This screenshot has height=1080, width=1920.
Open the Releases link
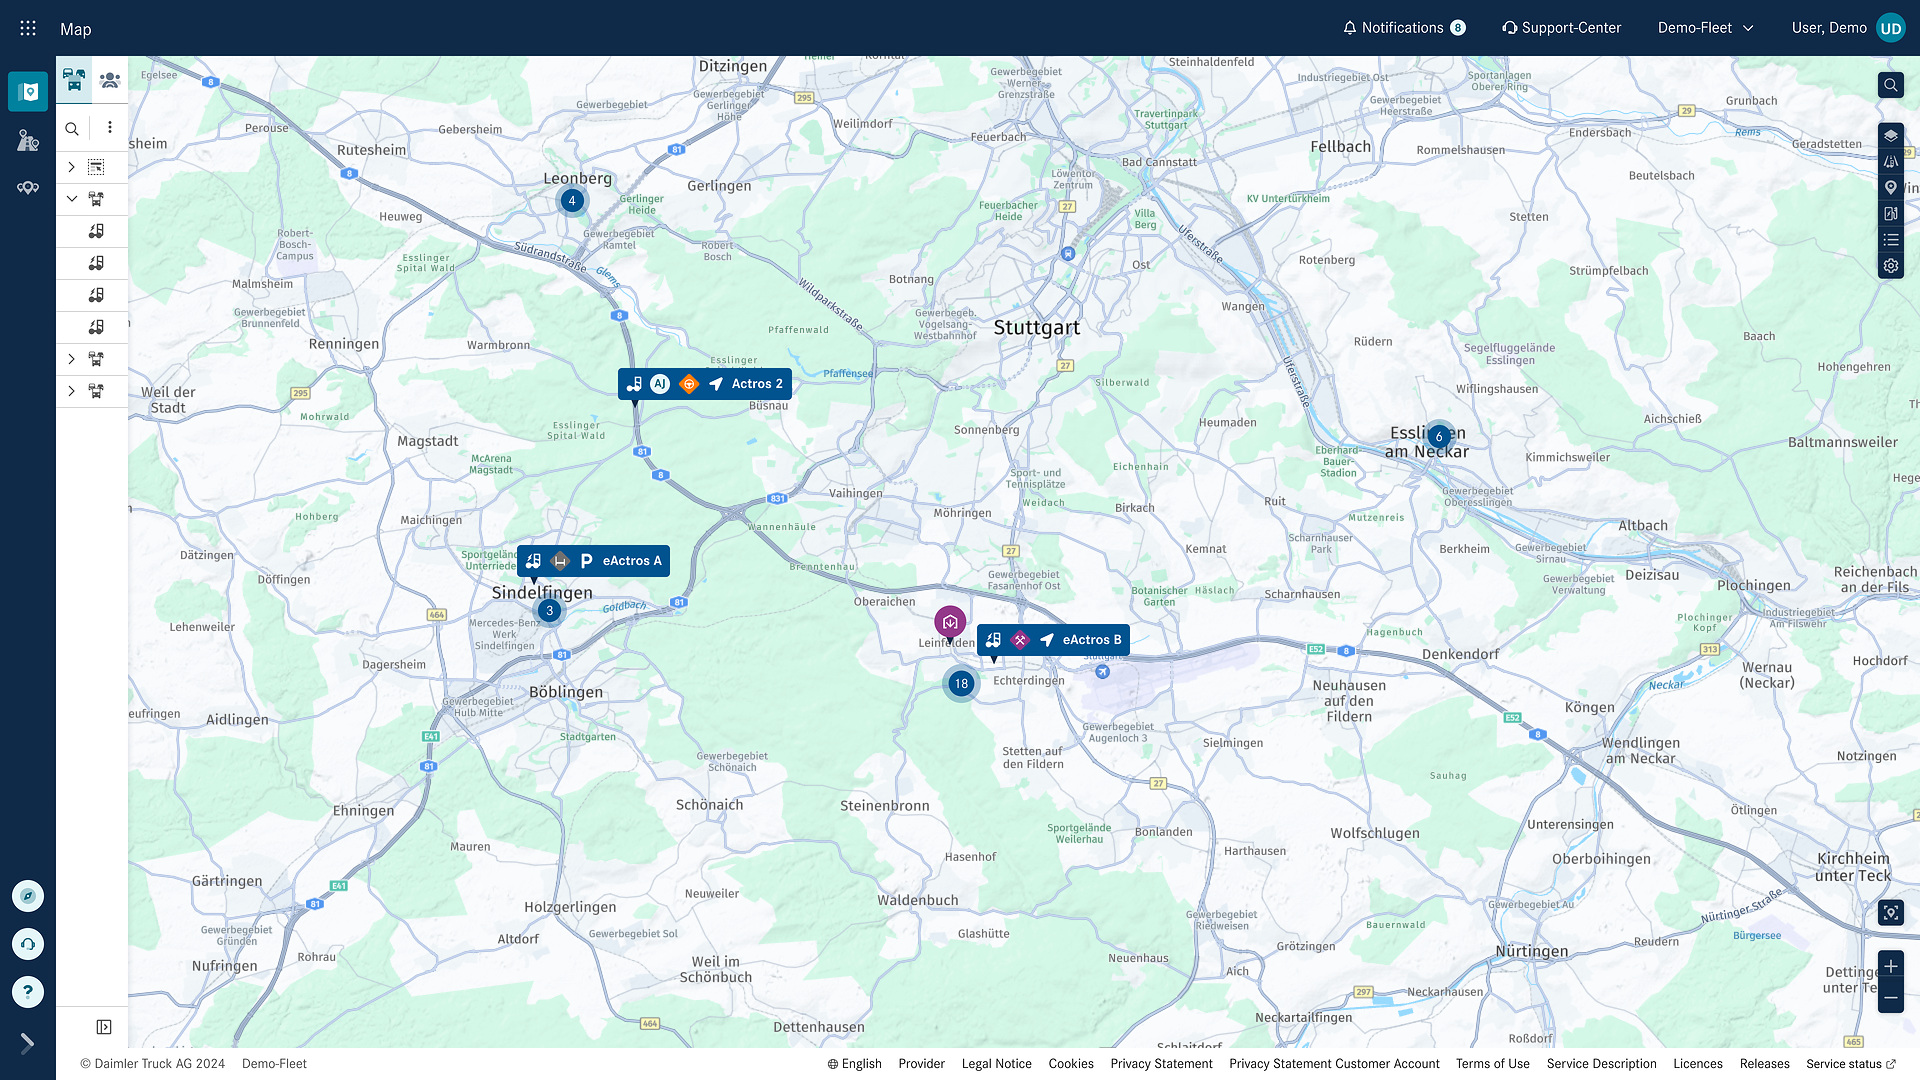coord(1764,1064)
